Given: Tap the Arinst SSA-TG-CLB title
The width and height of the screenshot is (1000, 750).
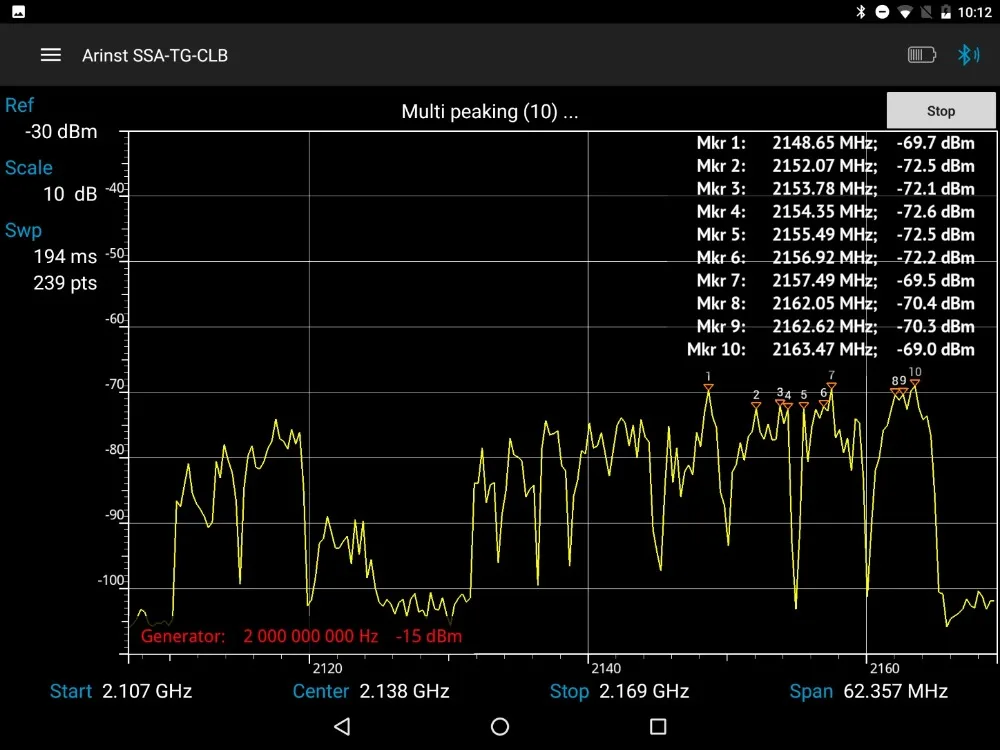Looking at the screenshot, I should click(x=155, y=55).
